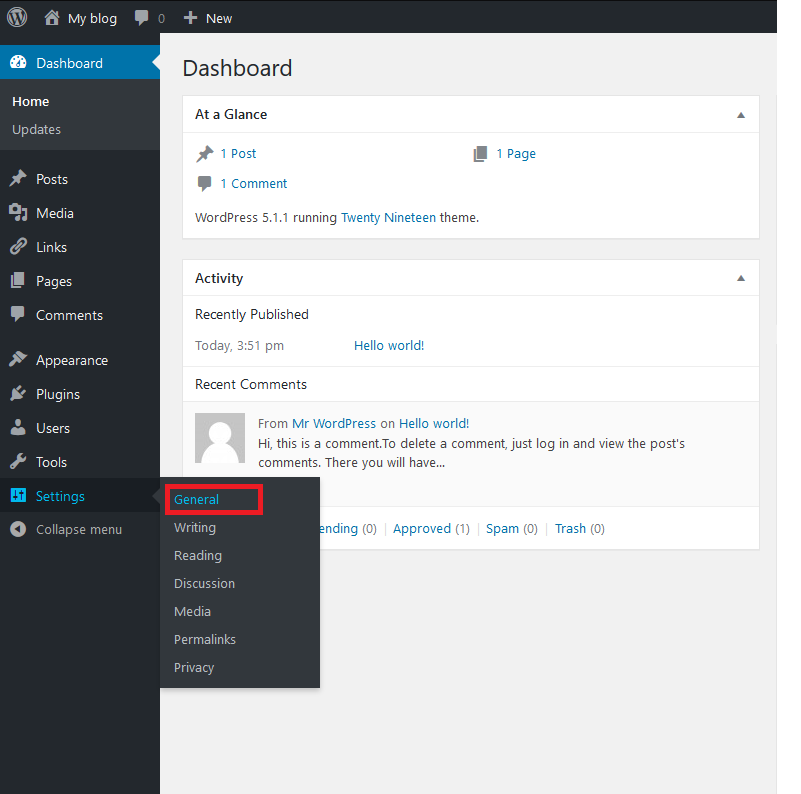The height and width of the screenshot is (794, 801).
Task: Click the WordPress logo icon
Action: 17,17
